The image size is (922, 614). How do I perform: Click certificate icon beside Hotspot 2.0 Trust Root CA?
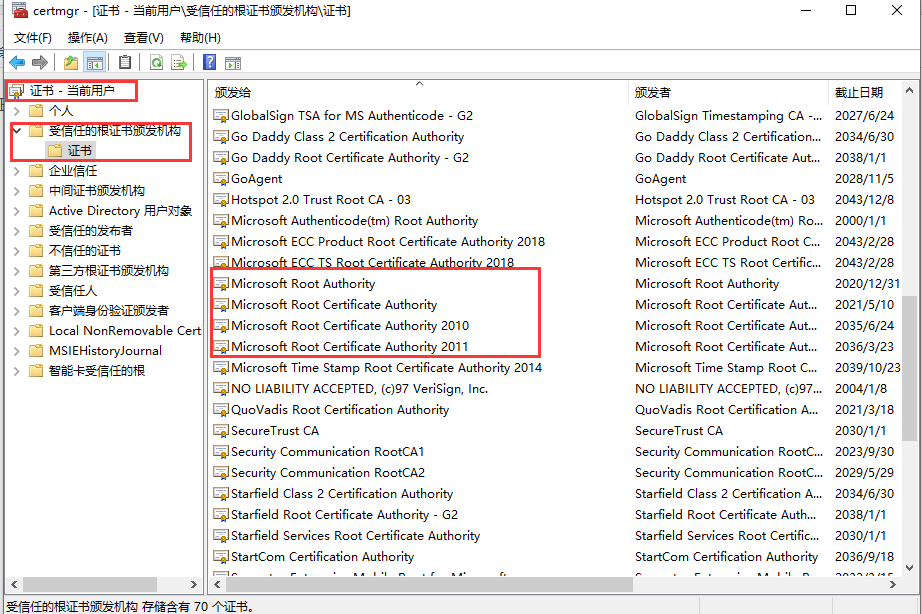coord(221,200)
